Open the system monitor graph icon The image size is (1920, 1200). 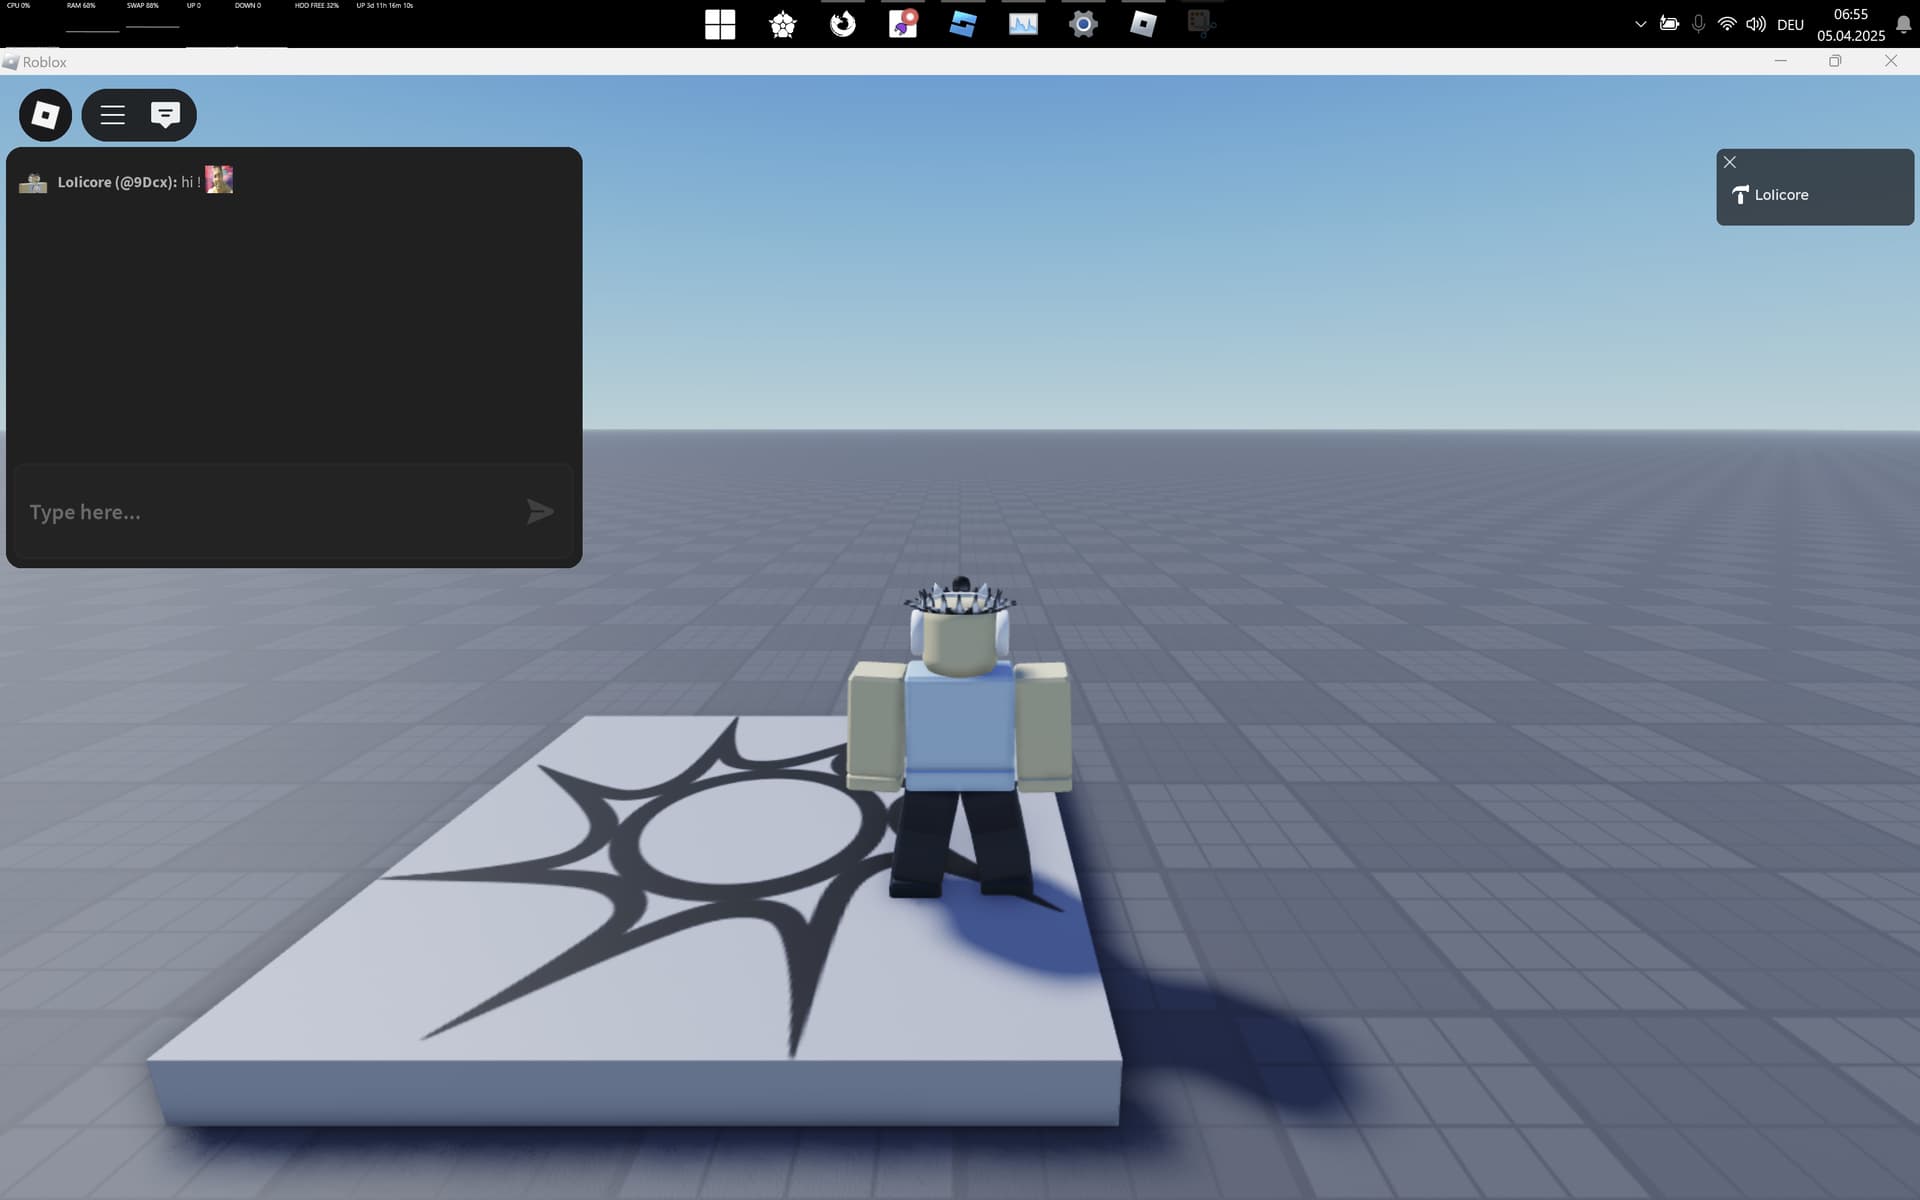[1022, 24]
